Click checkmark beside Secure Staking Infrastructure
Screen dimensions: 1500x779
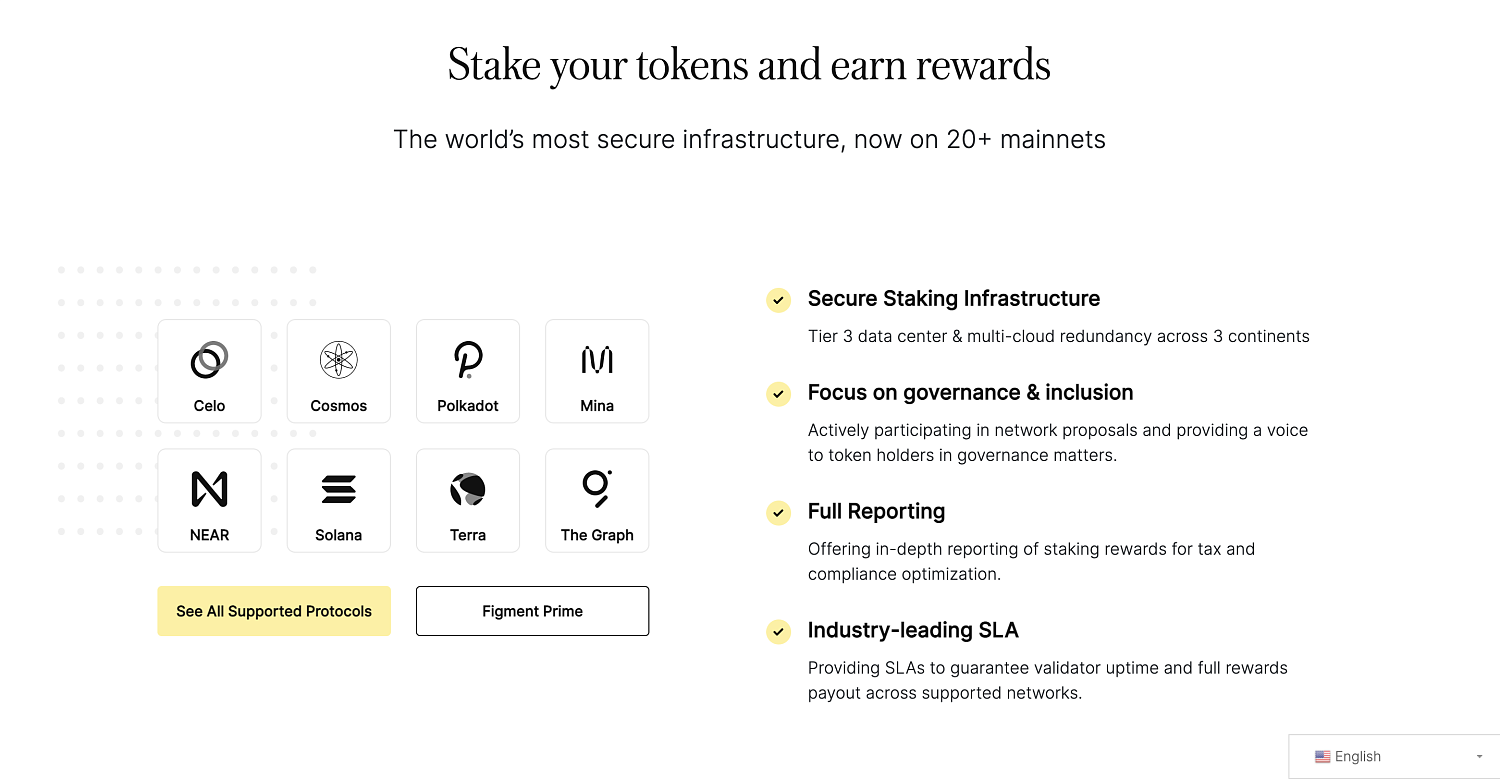point(778,299)
